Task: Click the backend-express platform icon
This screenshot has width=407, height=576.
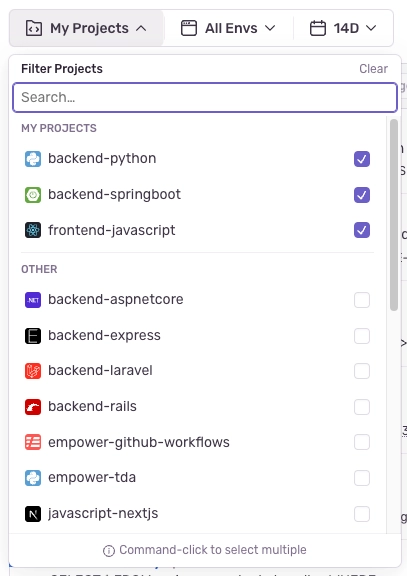Action: tap(33, 336)
